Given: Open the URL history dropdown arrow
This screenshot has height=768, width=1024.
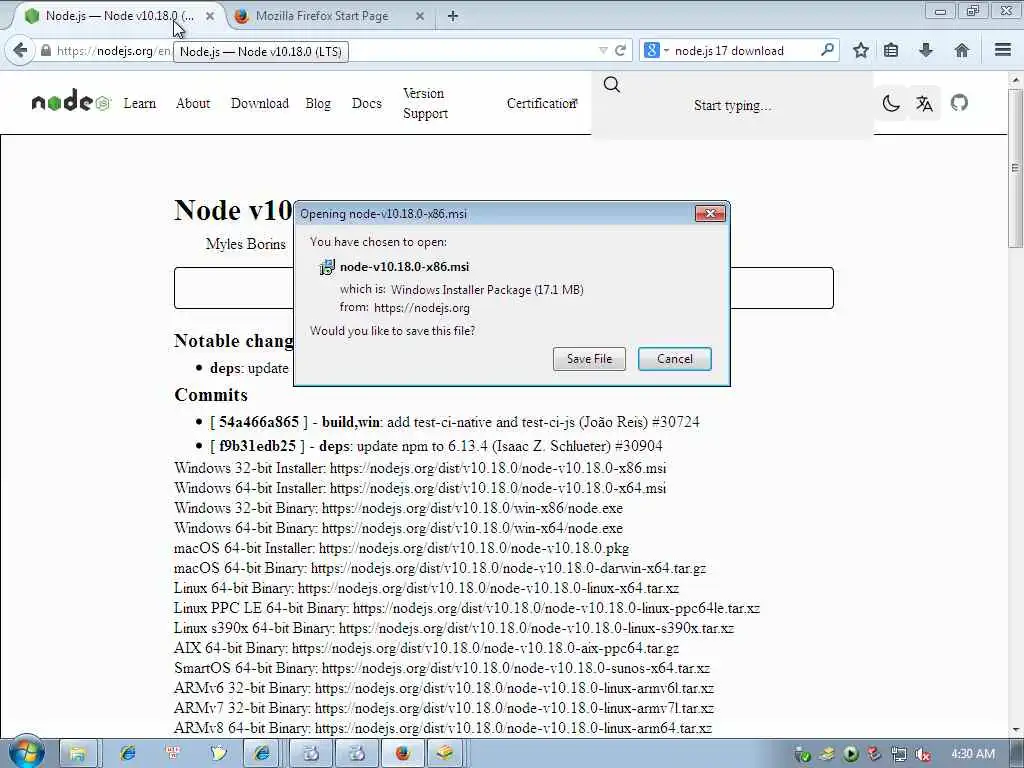Looking at the screenshot, I should click(603, 50).
